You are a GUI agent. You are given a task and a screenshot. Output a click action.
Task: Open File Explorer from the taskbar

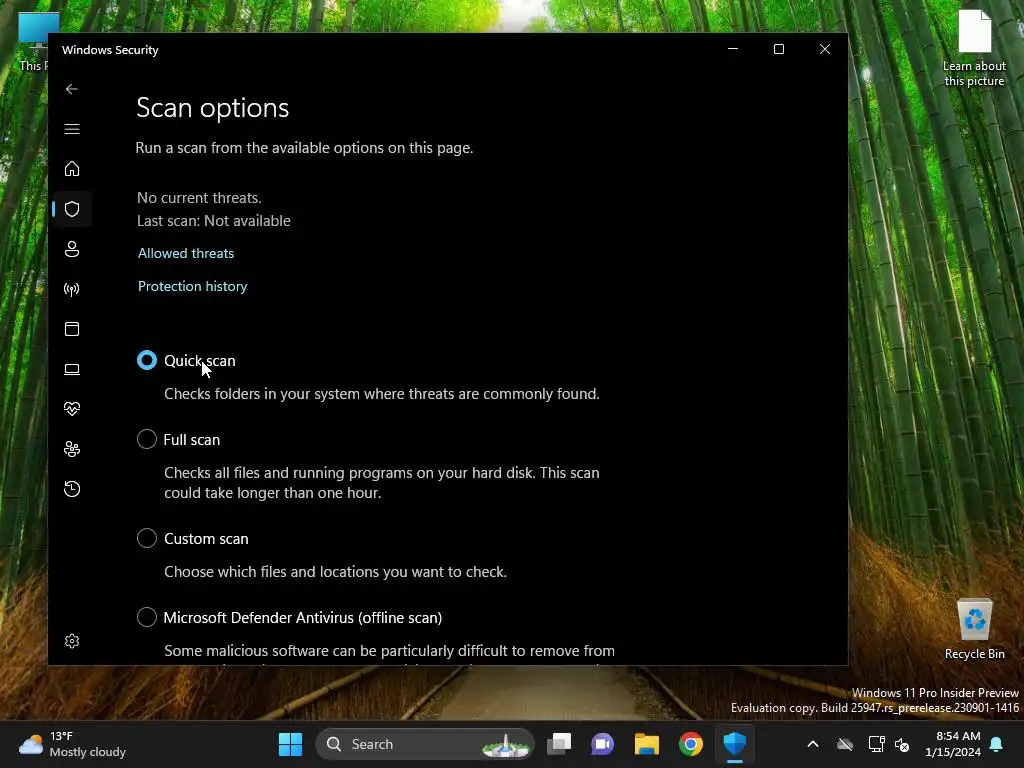point(647,744)
